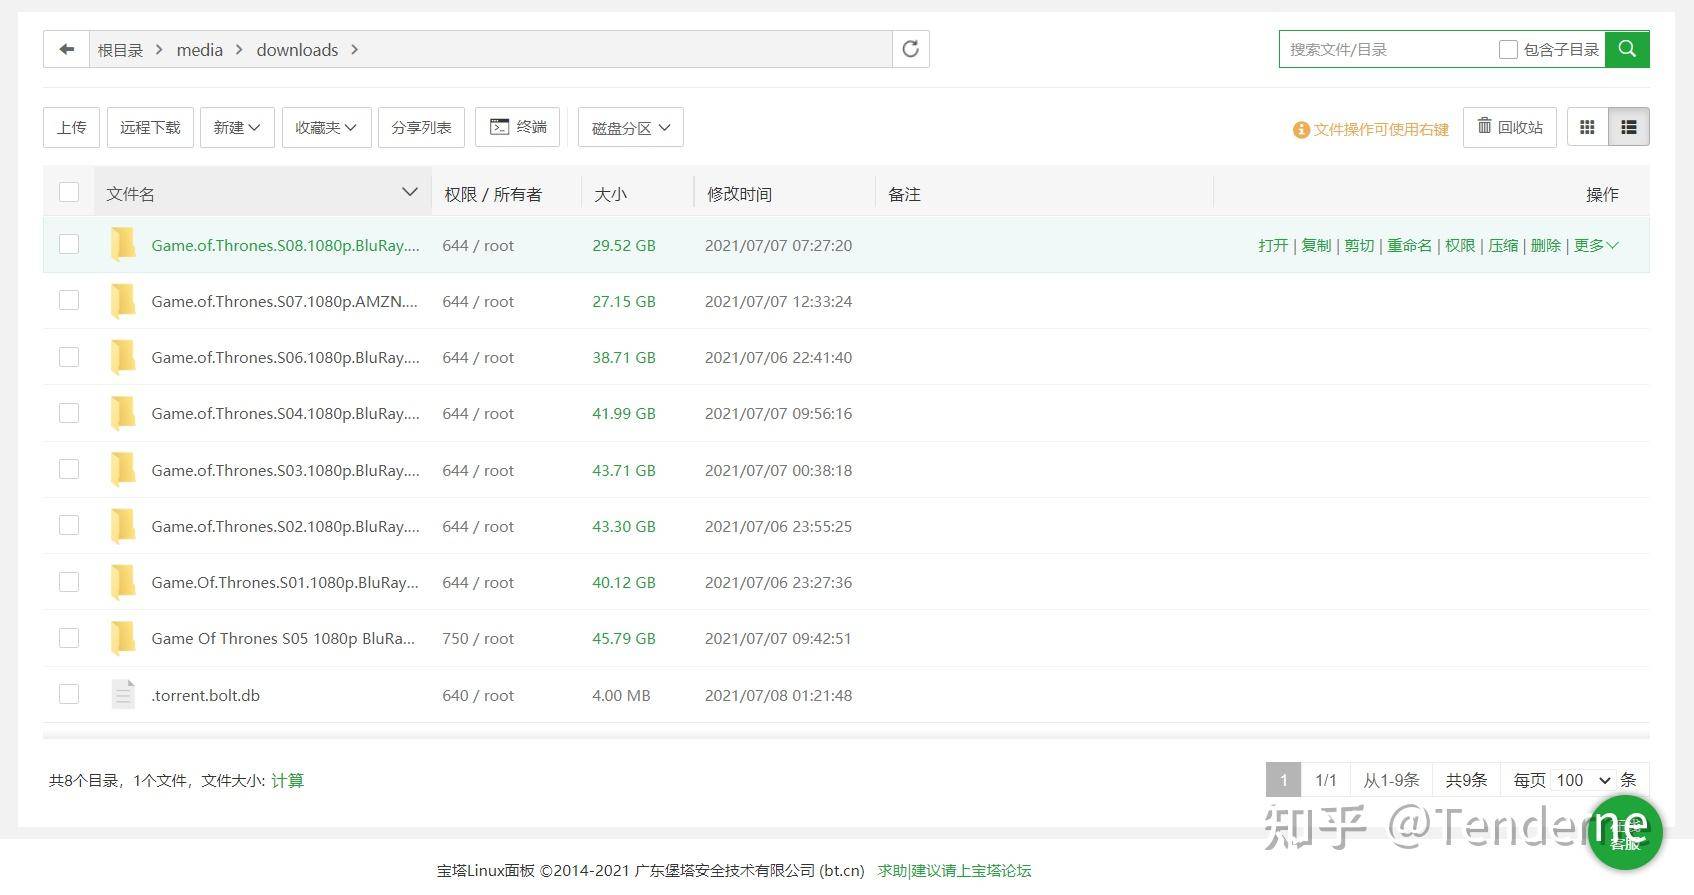1694x895 pixels.
Task: Click the 750 / root permission cell
Action: click(x=478, y=638)
